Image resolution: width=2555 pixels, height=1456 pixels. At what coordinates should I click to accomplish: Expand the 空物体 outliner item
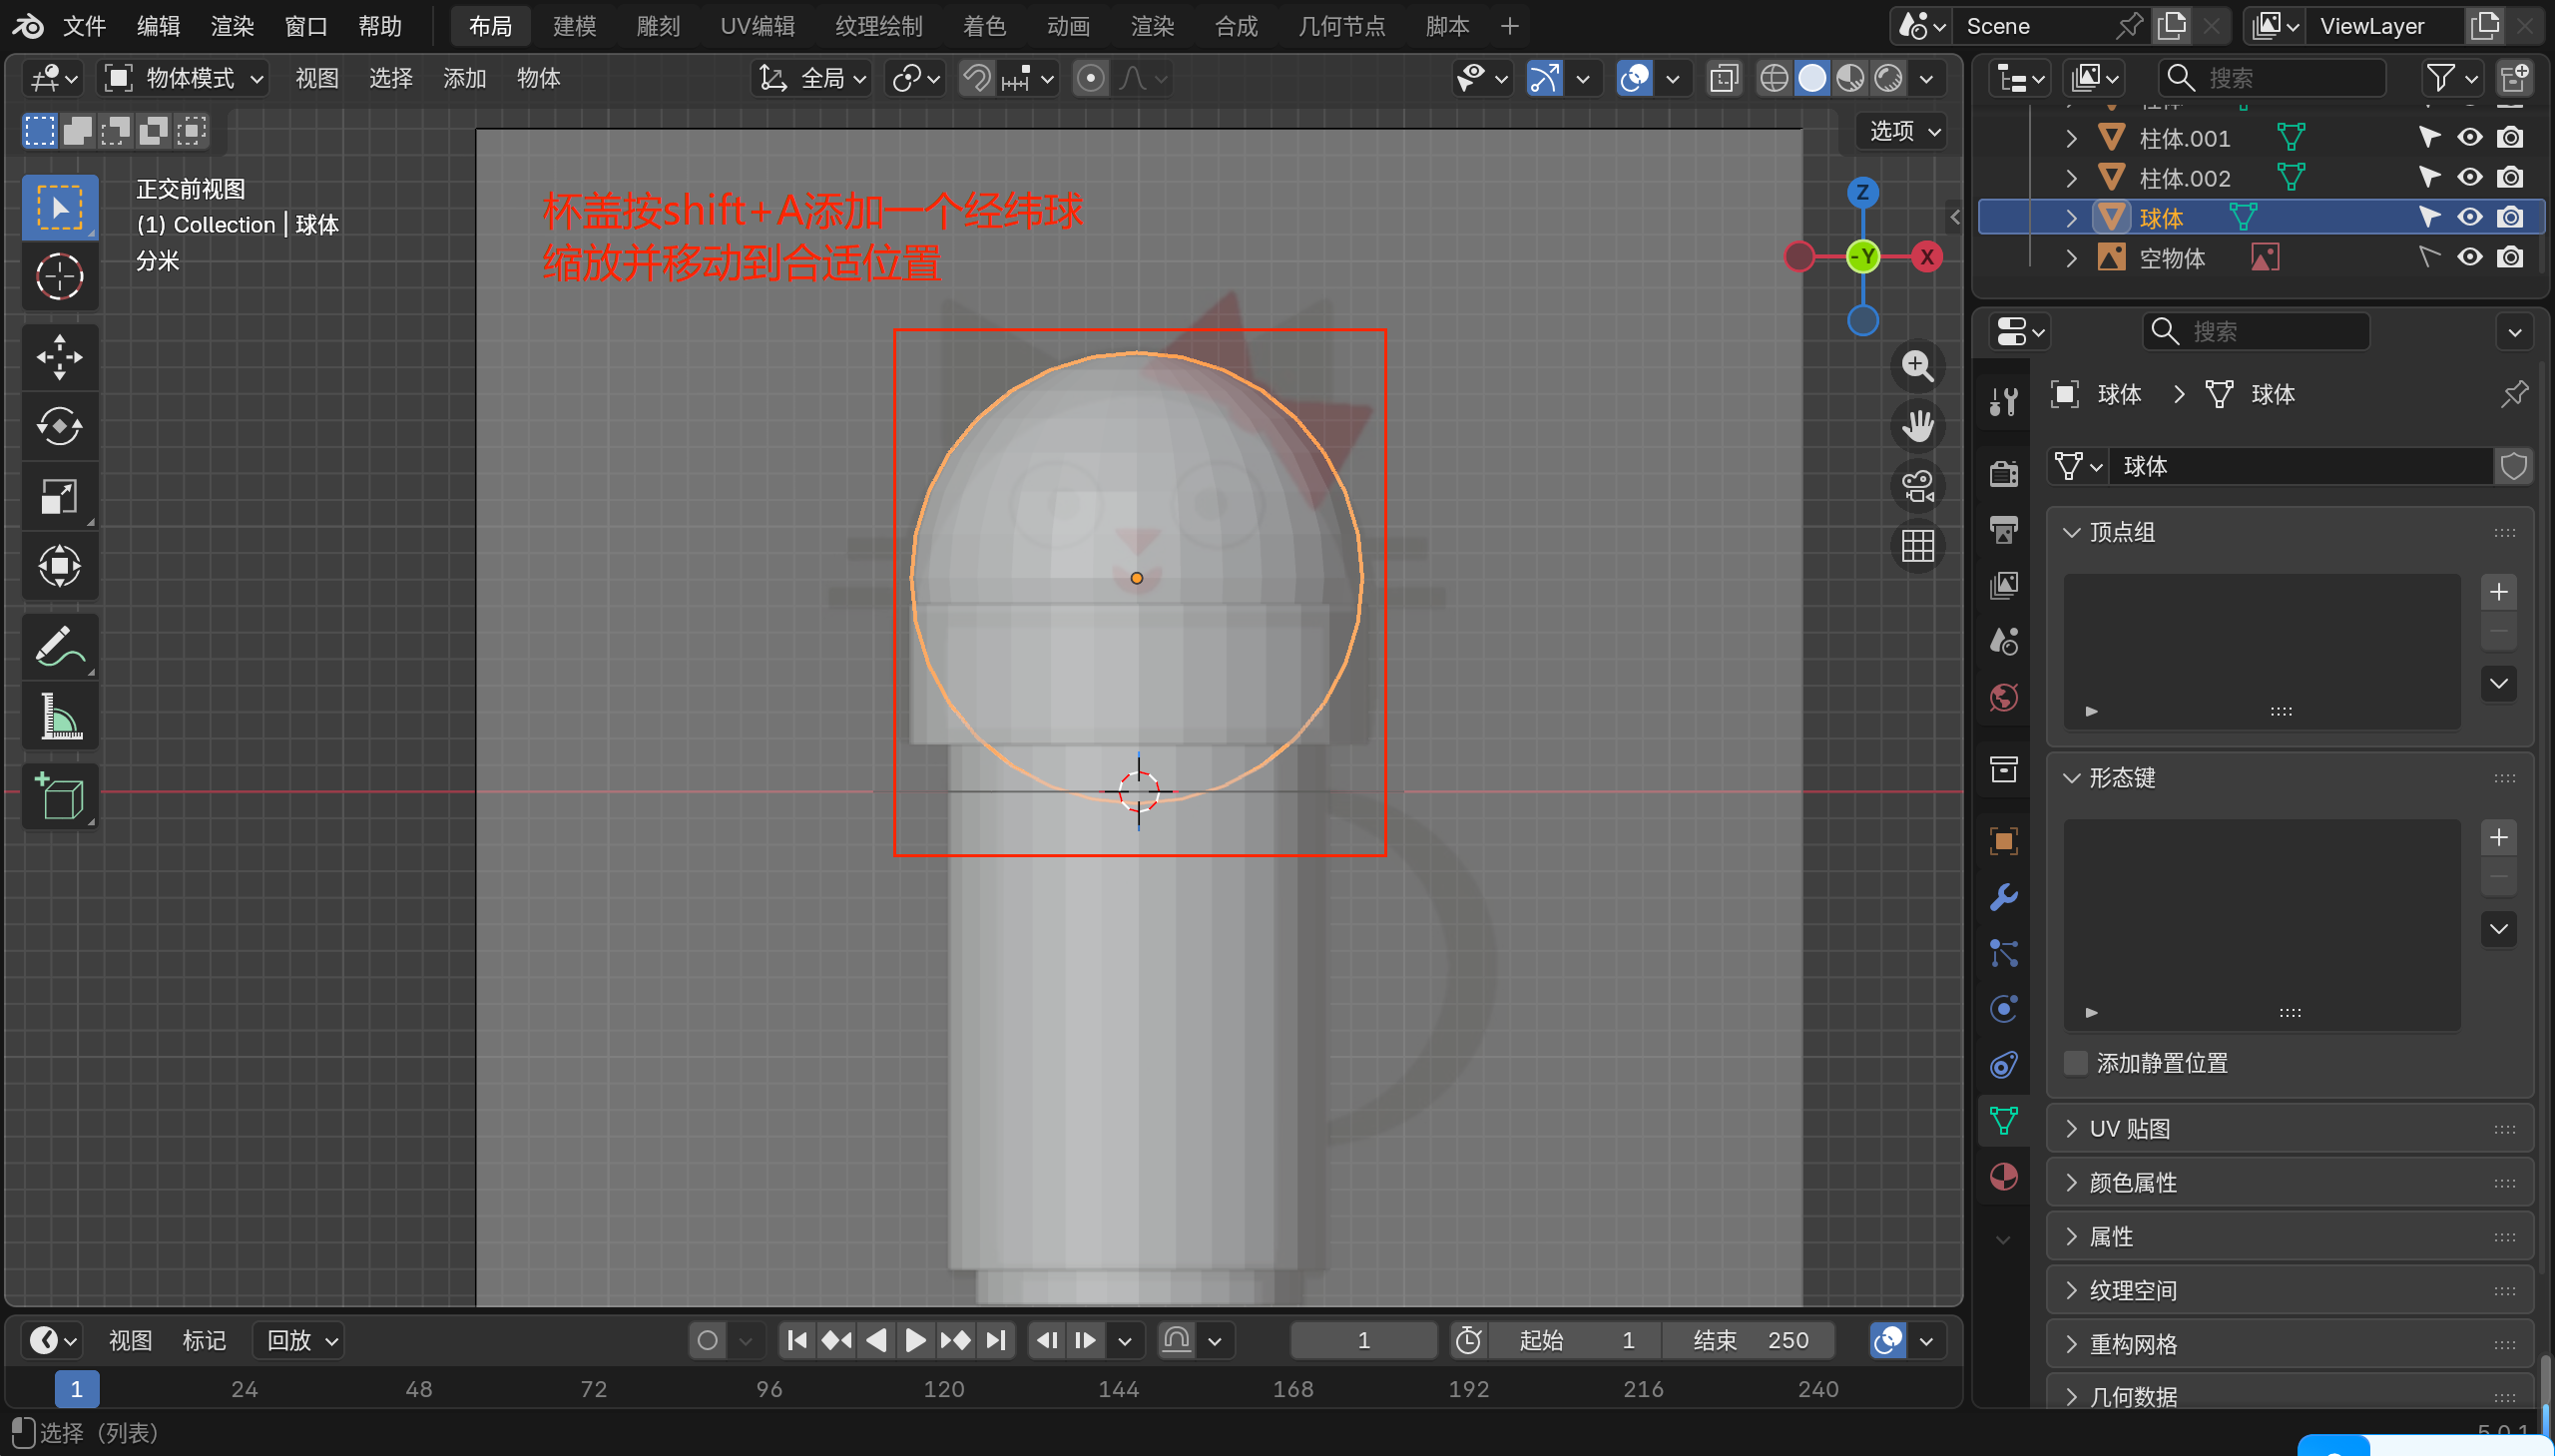click(x=2071, y=258)
